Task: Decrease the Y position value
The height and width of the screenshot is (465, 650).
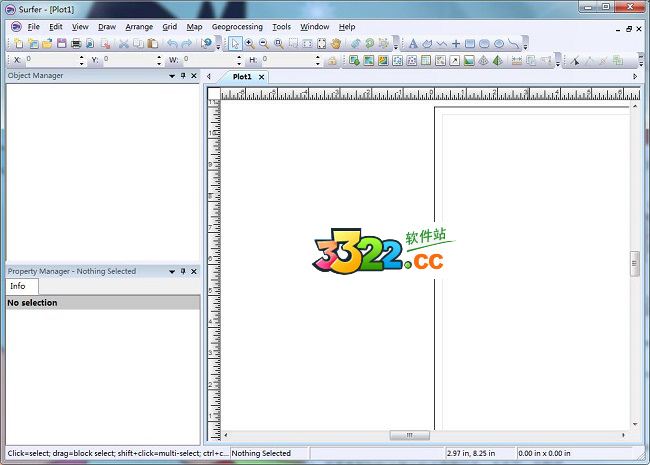Action: [x=159, y=63]
